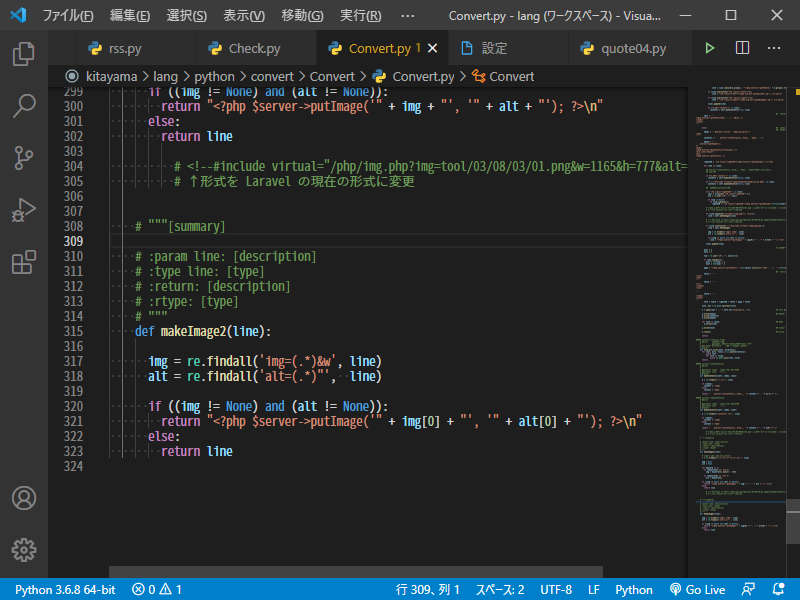The image size is (800, 600).
Task: Expand the hidden menu bar items
Action: [407, 16]
